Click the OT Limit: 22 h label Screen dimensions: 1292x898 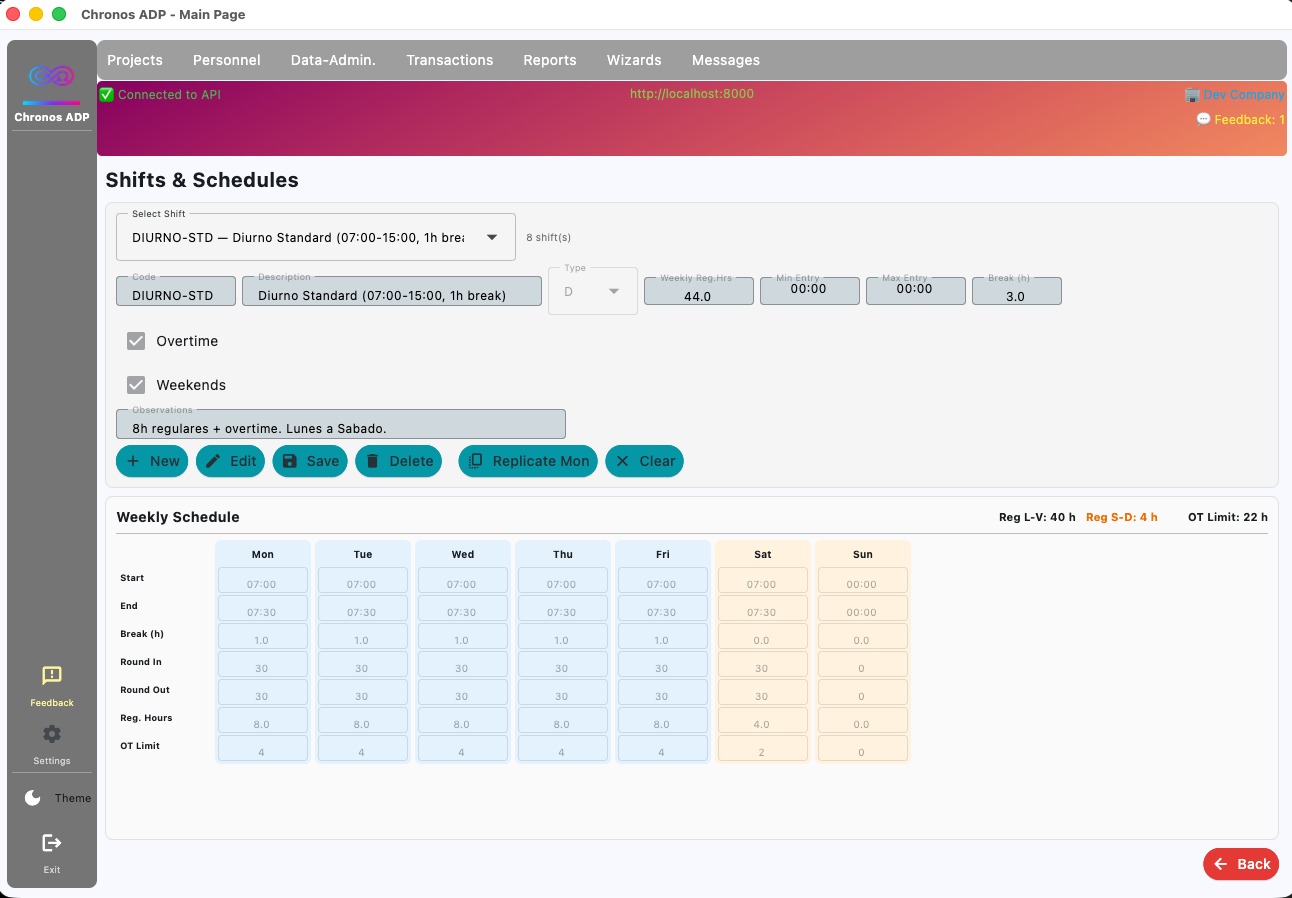point(1228,517)
